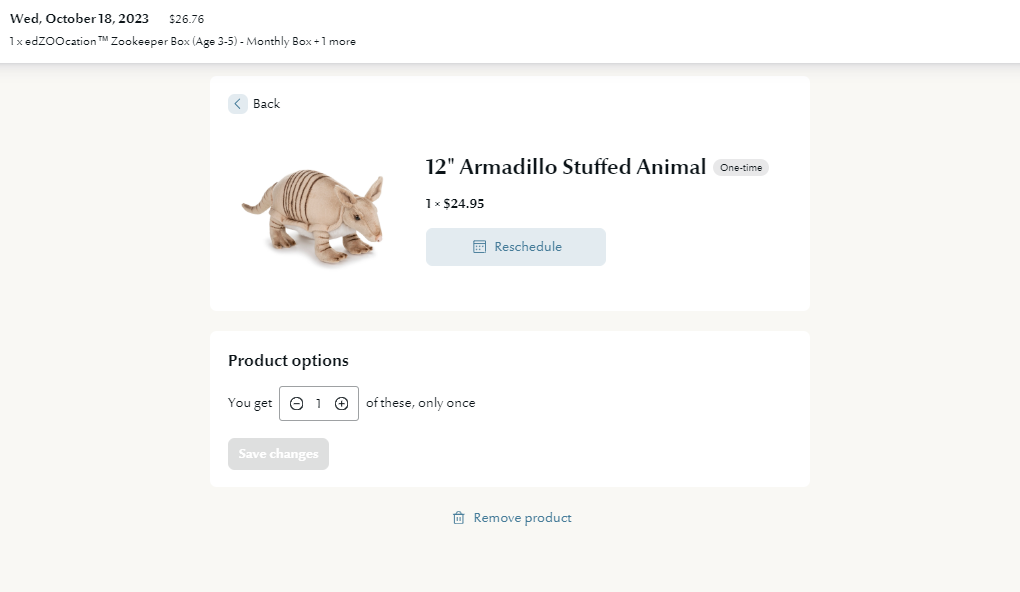Click the greyed-out Save changes button
Screen dimensions: 1020x592
click(278, 454)
